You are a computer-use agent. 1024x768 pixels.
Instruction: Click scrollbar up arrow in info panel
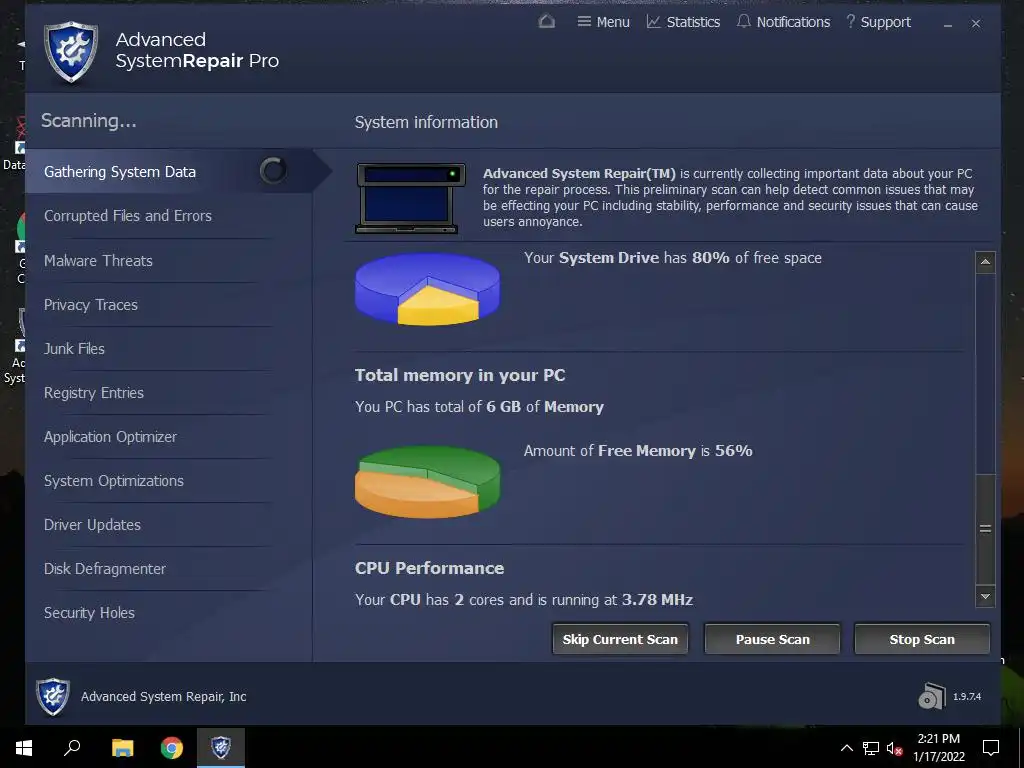pos(985,263)
